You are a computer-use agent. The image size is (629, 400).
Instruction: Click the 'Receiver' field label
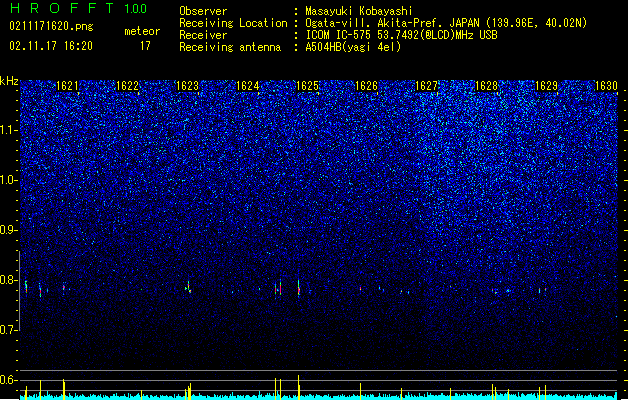click(x=203, y=35)
